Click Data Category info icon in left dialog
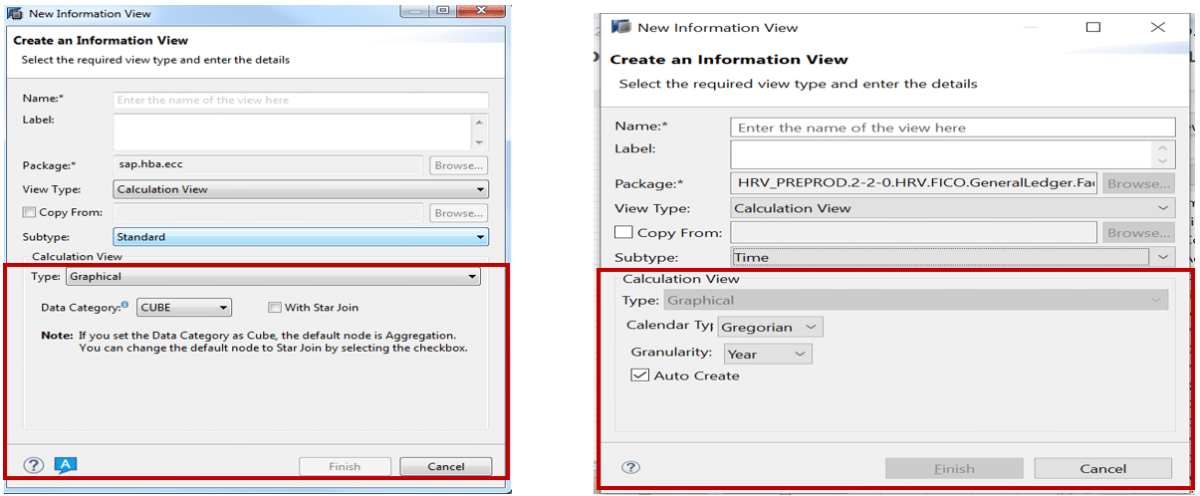 (x=125, y=305)
